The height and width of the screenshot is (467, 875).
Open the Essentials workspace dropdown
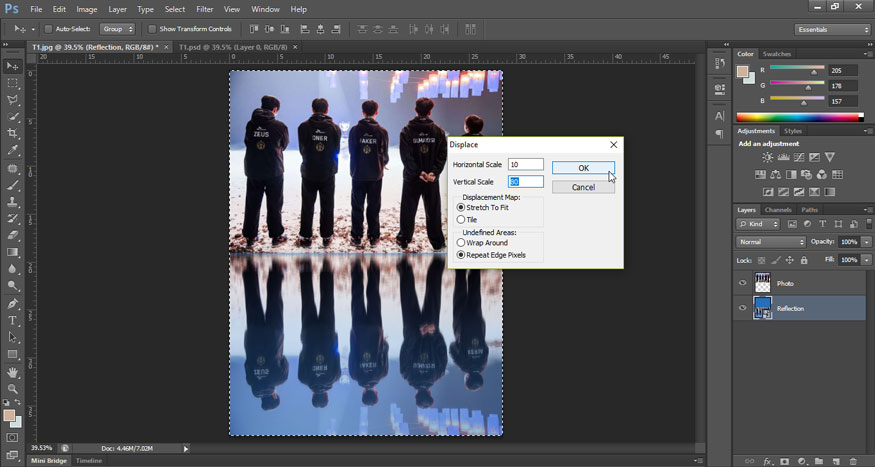pos(832,29)
